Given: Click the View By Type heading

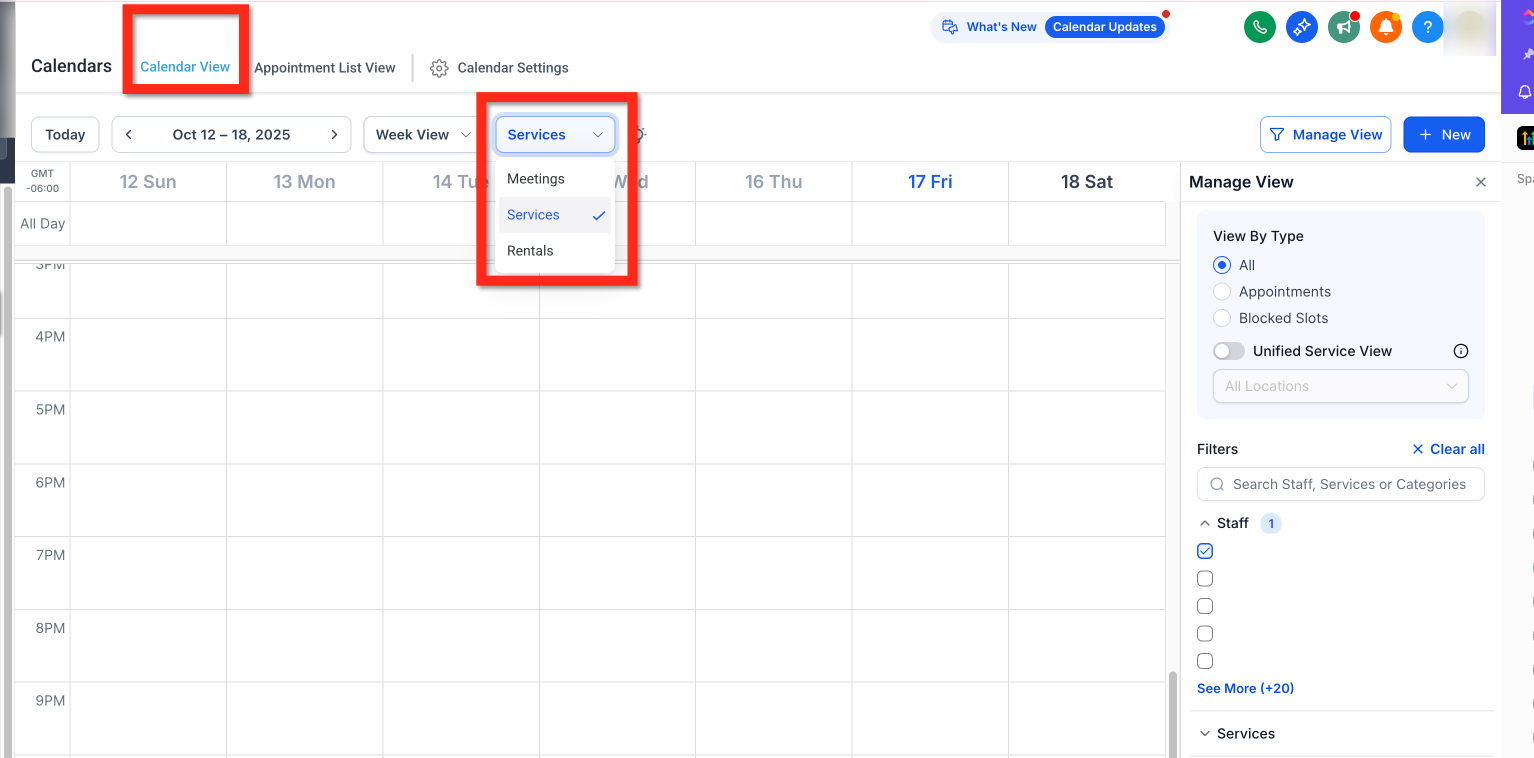Looking at the screenshot, I should (1258, 236).
